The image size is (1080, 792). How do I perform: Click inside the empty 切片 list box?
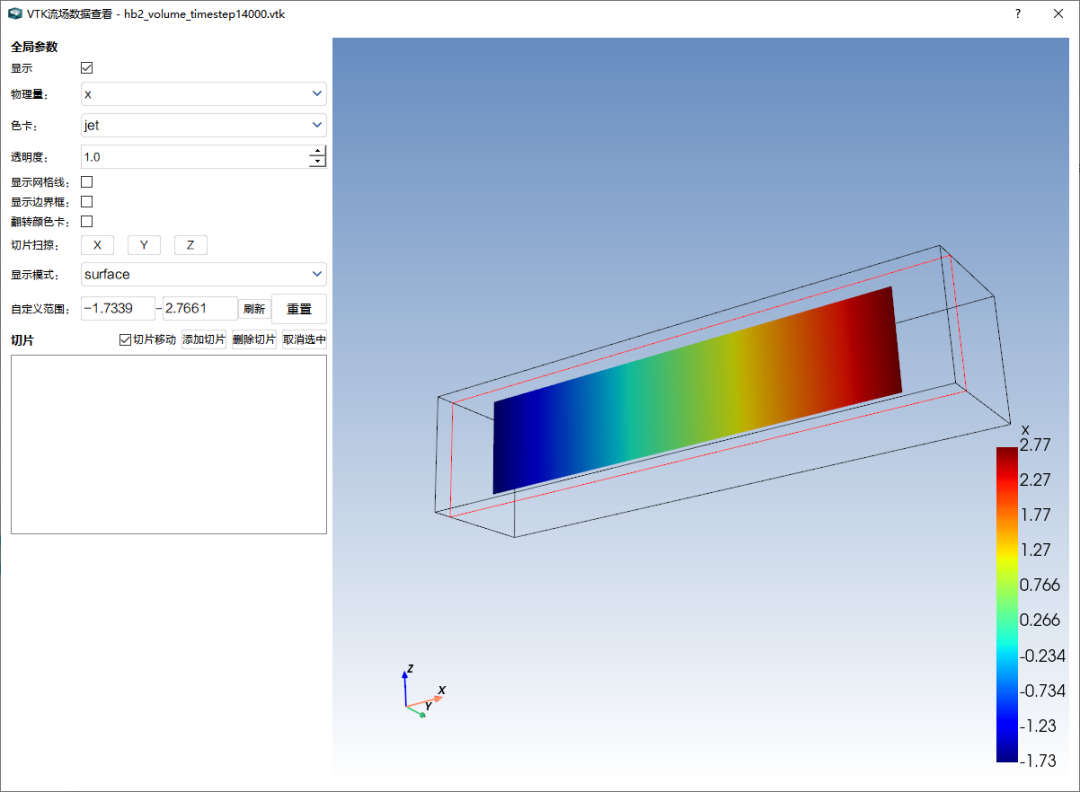tap(169, 444)
